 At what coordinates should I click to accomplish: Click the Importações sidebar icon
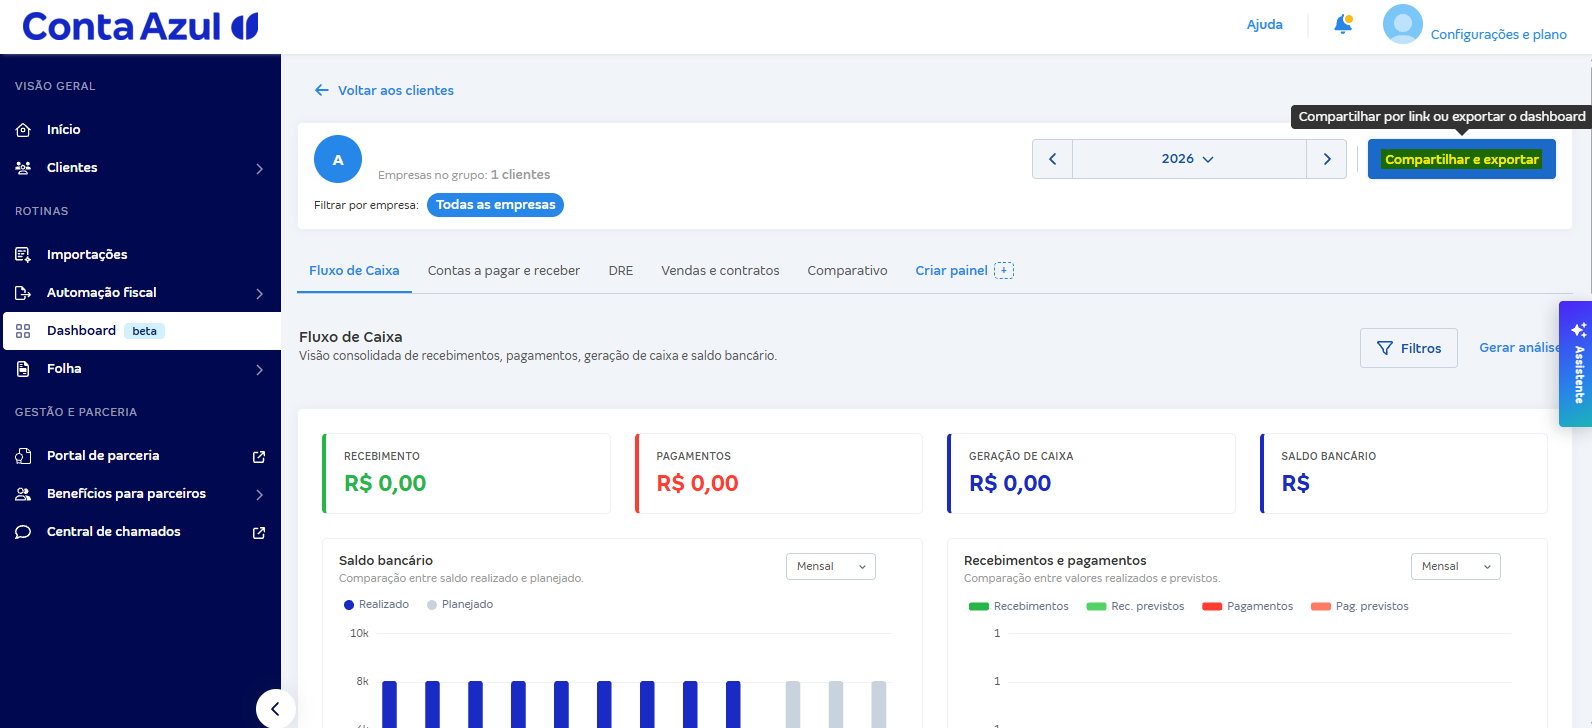(x=23, y=255)
